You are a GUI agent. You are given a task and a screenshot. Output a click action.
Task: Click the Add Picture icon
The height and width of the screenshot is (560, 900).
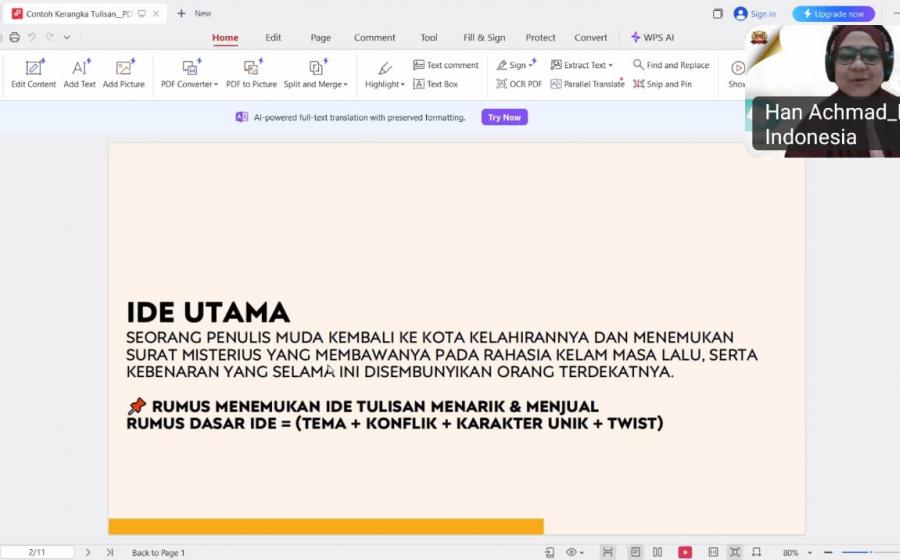124,74
